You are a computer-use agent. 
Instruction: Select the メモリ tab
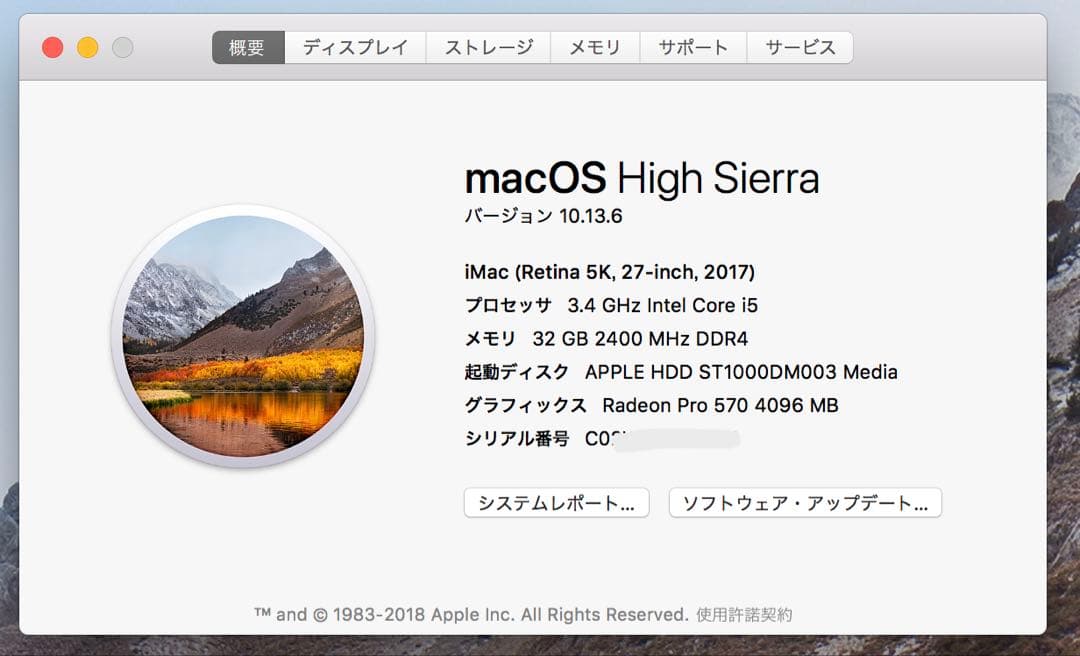(595, 46)
